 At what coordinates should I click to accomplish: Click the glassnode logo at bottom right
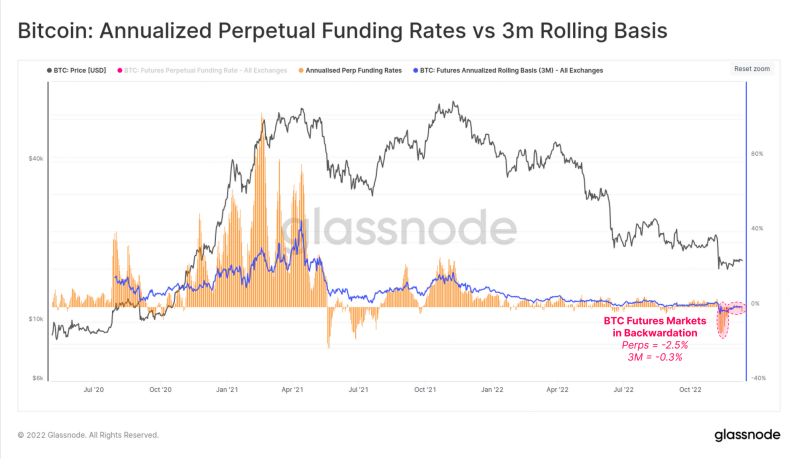[747, 435]
